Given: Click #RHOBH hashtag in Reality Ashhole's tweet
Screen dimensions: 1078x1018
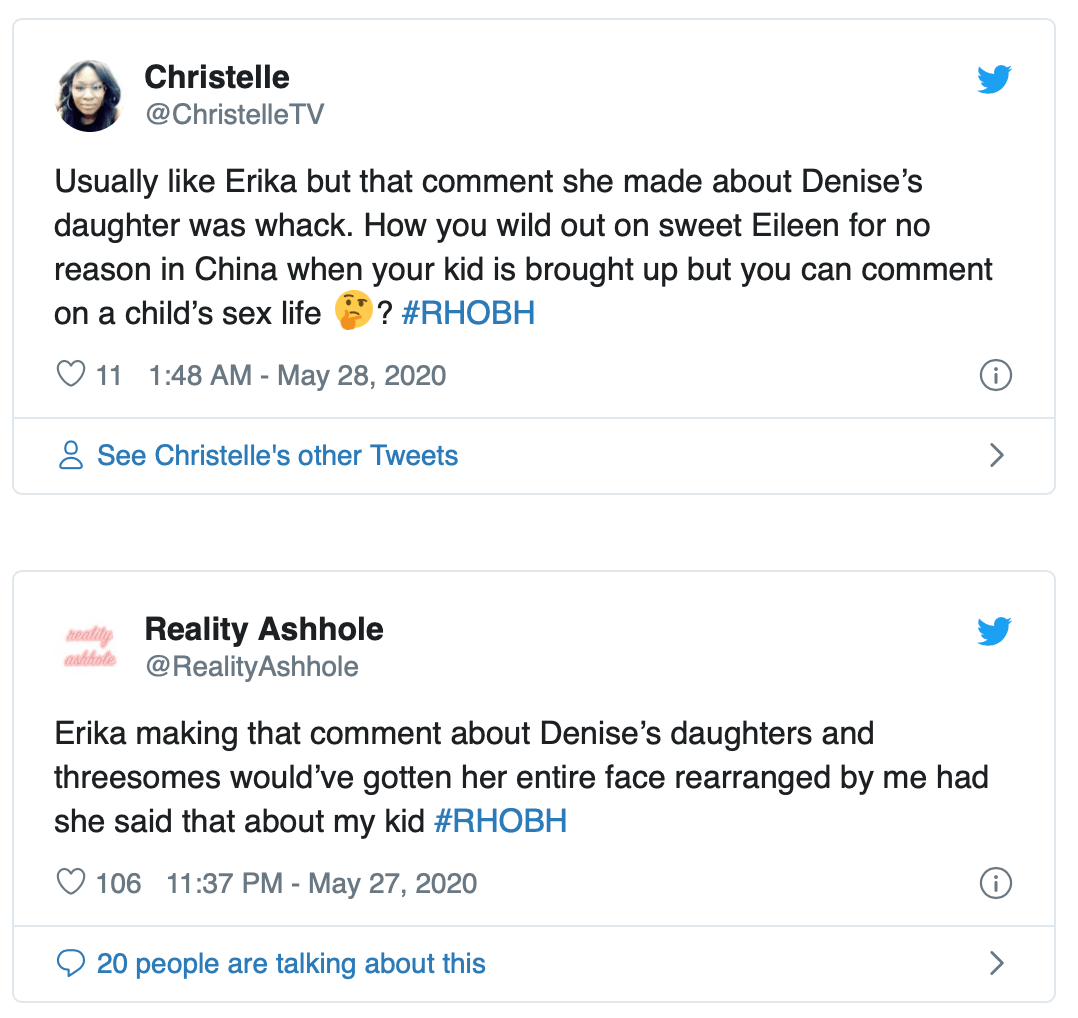Looking at the screenshot, I should click(x=500, y=822).
